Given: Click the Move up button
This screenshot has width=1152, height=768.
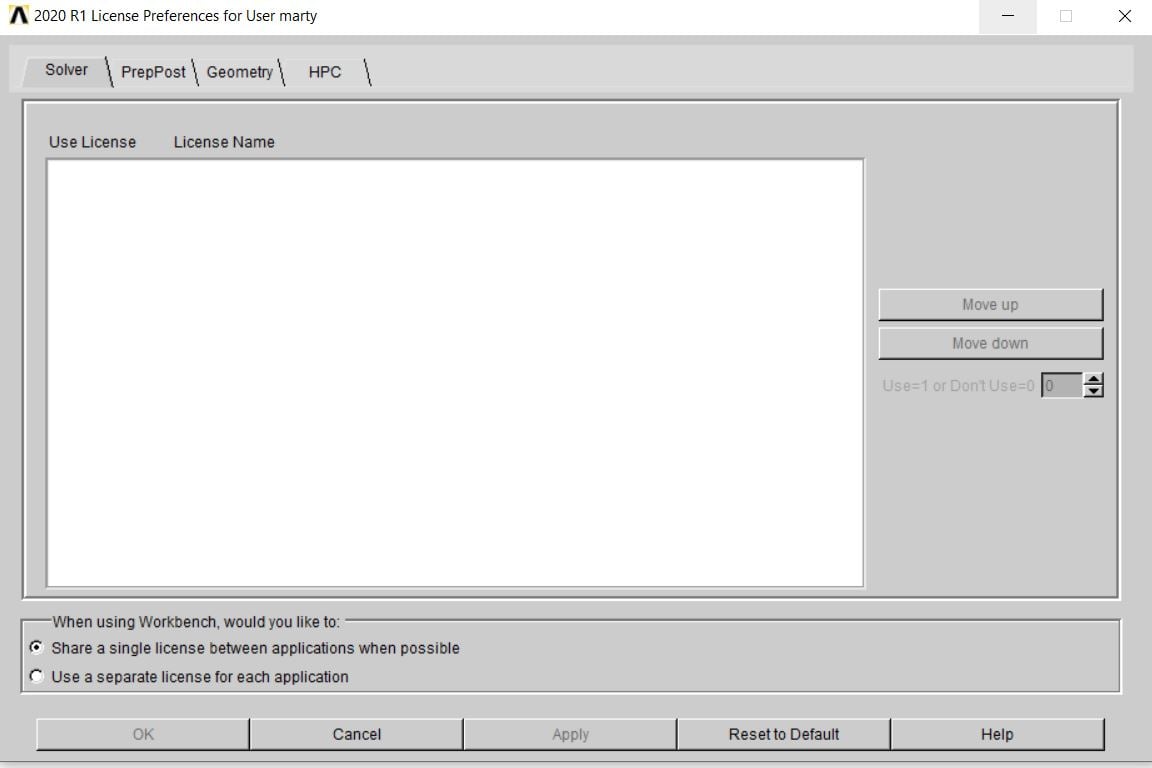Looking at the screenshot, I should [990, 304].
